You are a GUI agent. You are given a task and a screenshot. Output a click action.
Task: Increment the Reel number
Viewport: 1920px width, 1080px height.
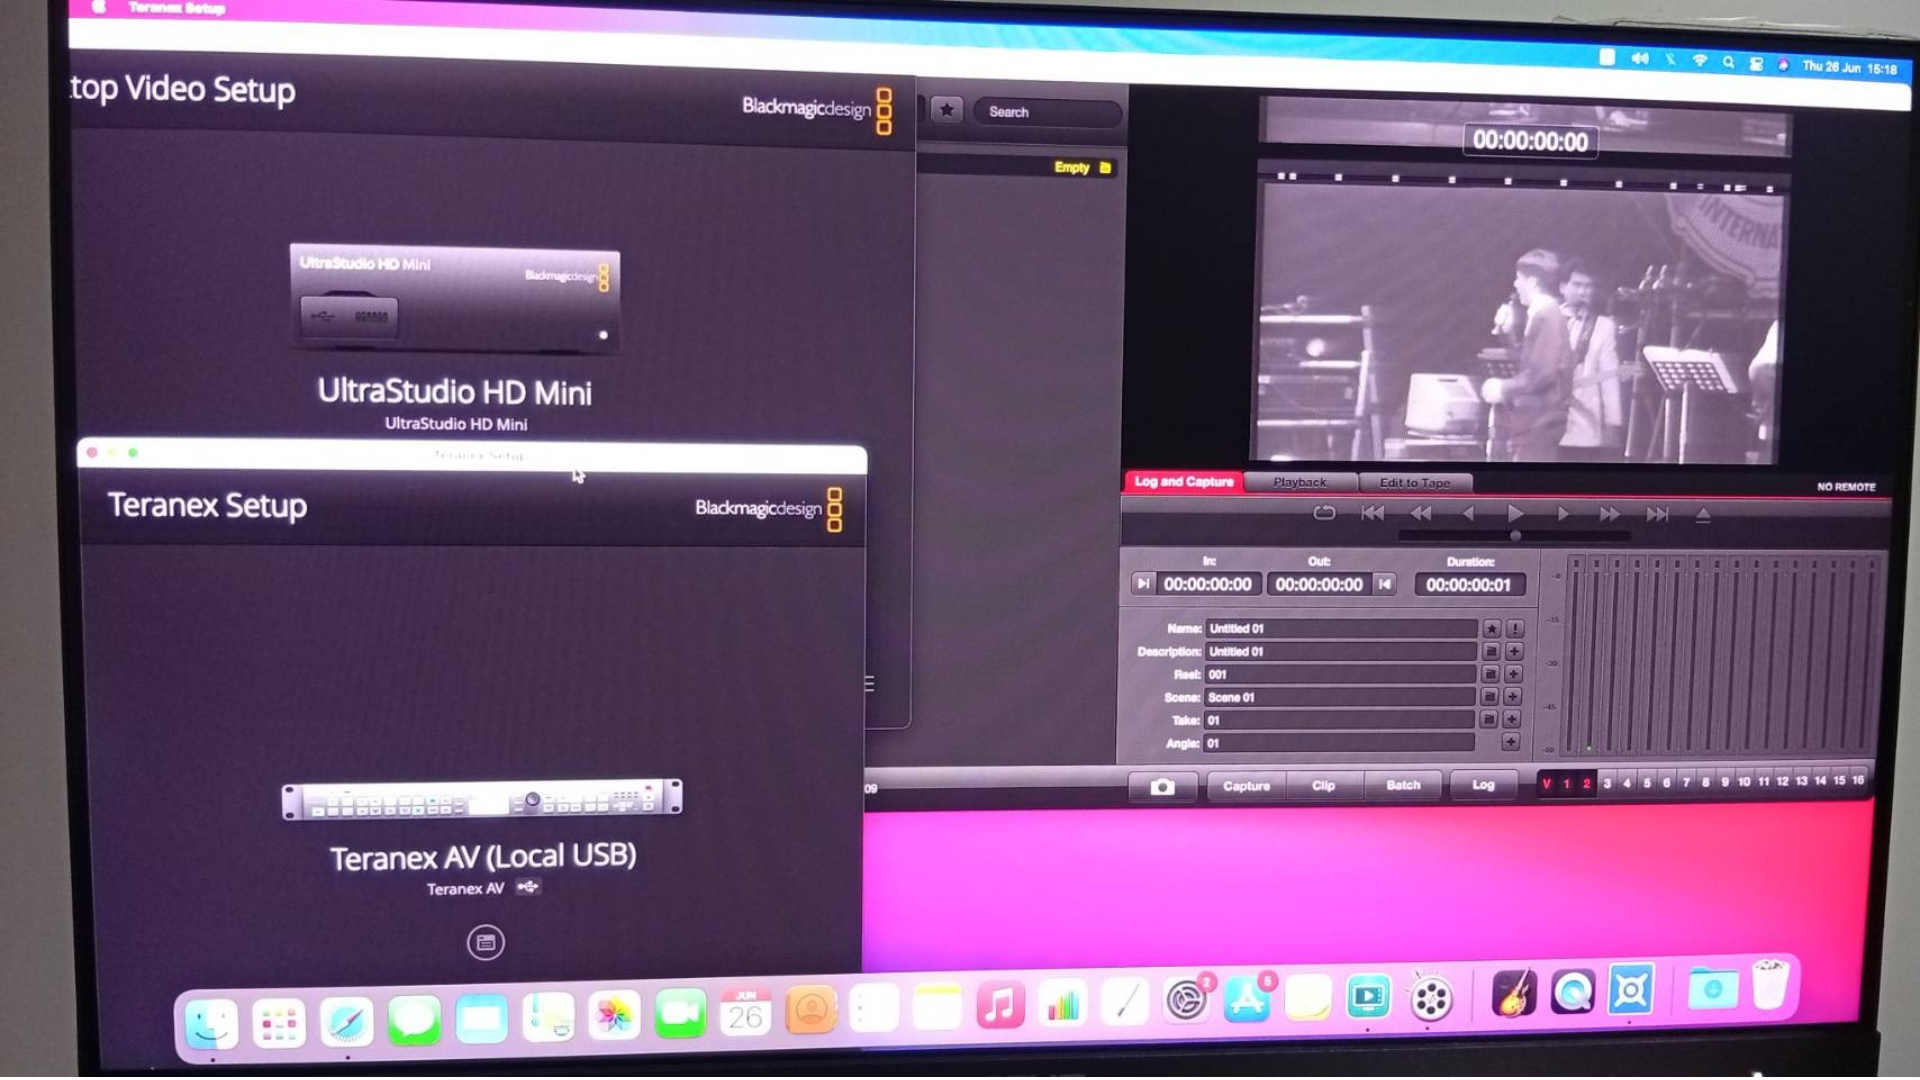pyautogui.click(x=1513, y=674)
